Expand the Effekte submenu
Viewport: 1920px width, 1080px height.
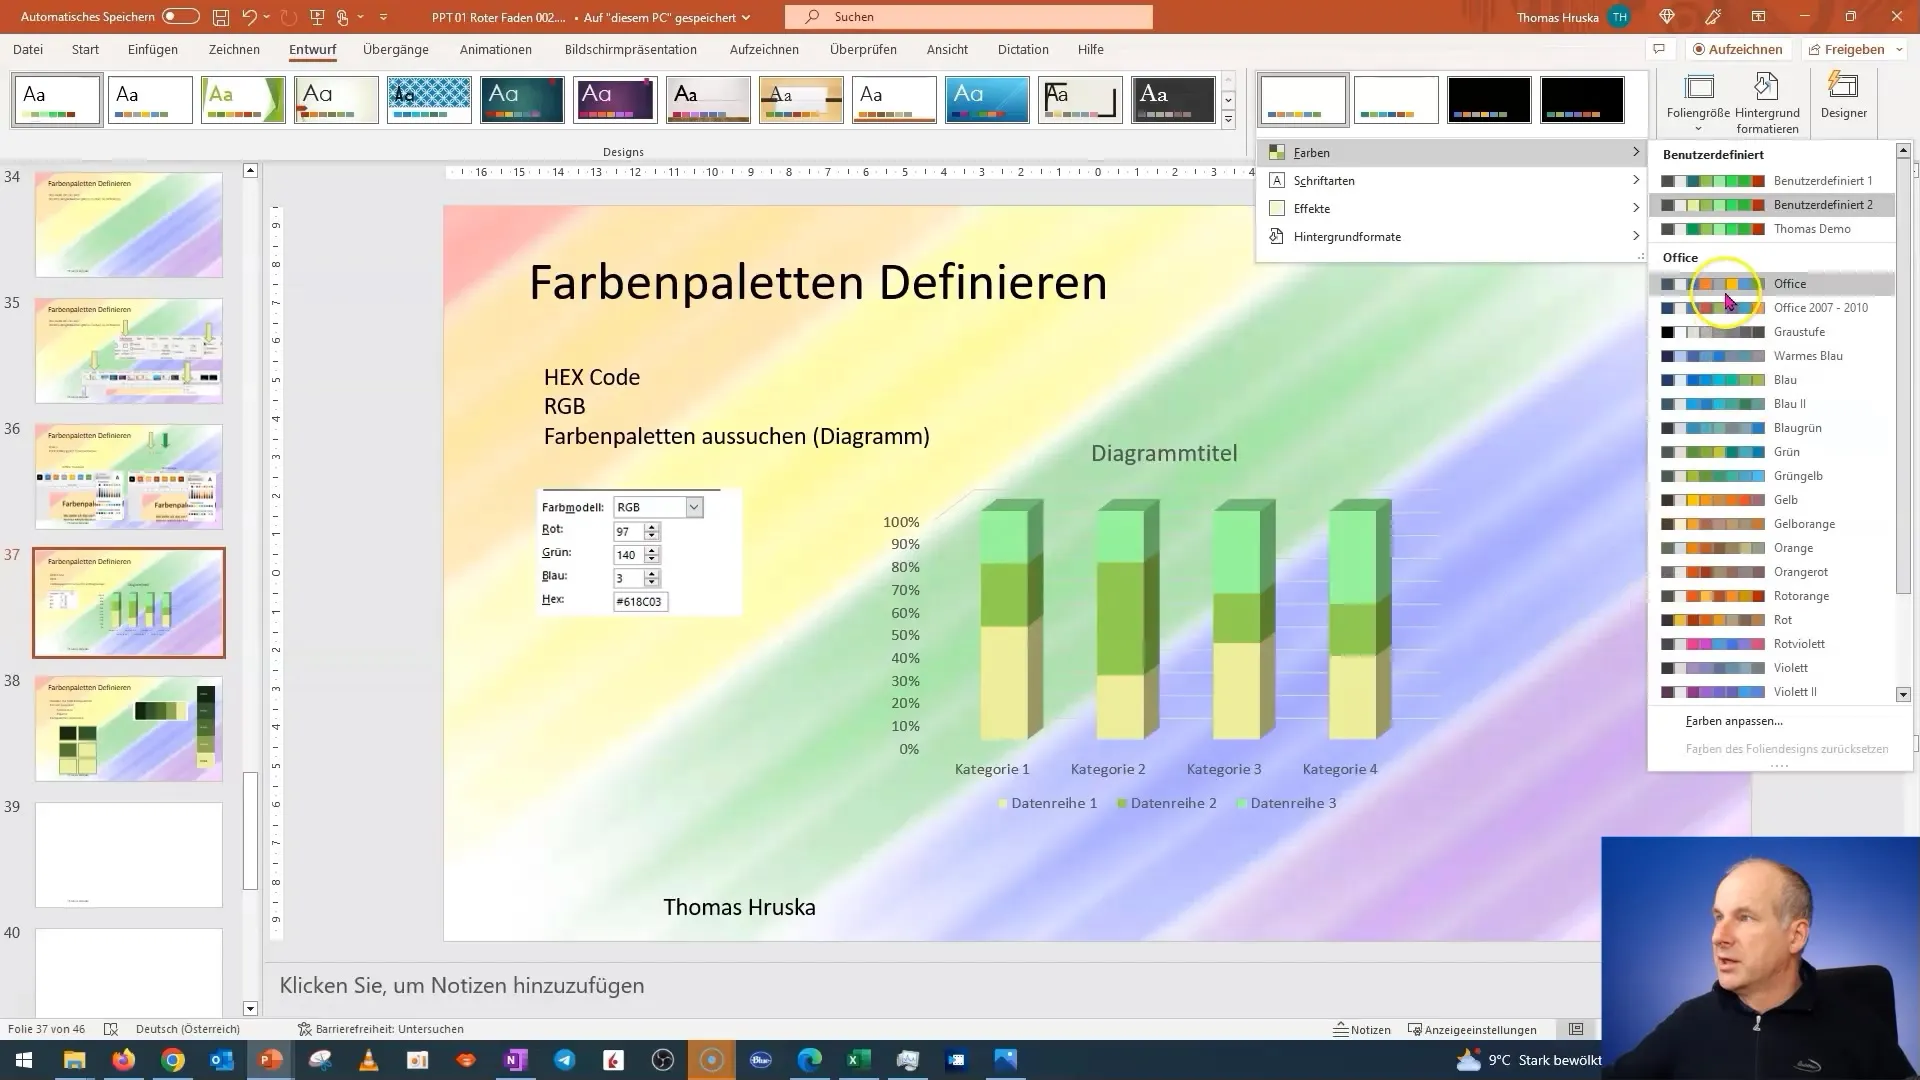[1451, 208]
